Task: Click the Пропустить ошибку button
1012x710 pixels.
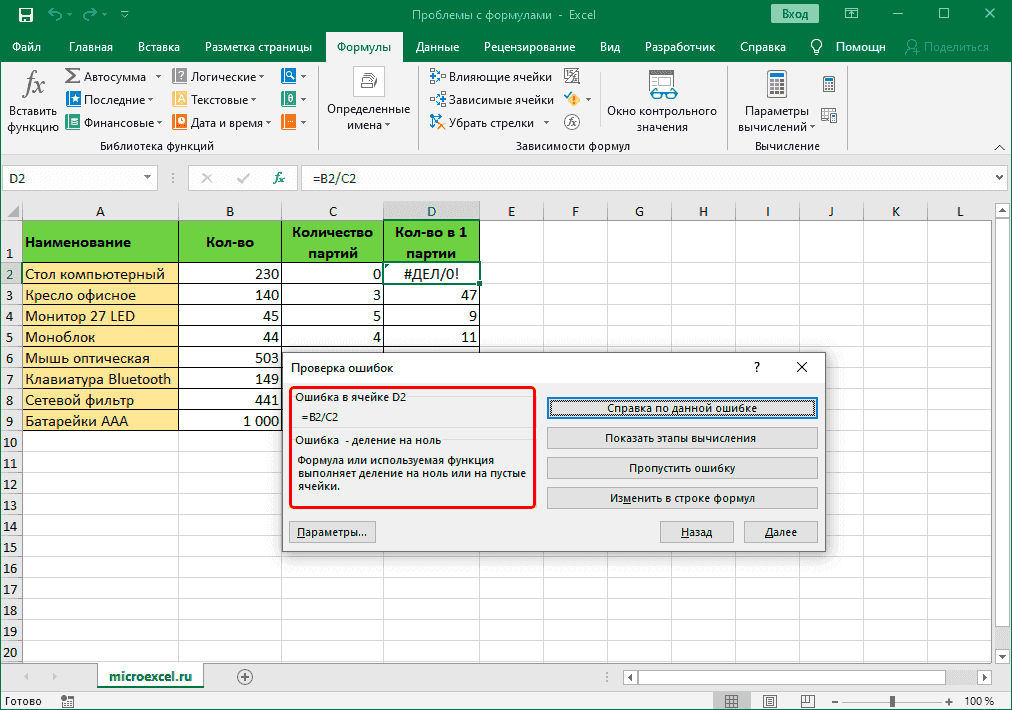Action: click(682, 468)
